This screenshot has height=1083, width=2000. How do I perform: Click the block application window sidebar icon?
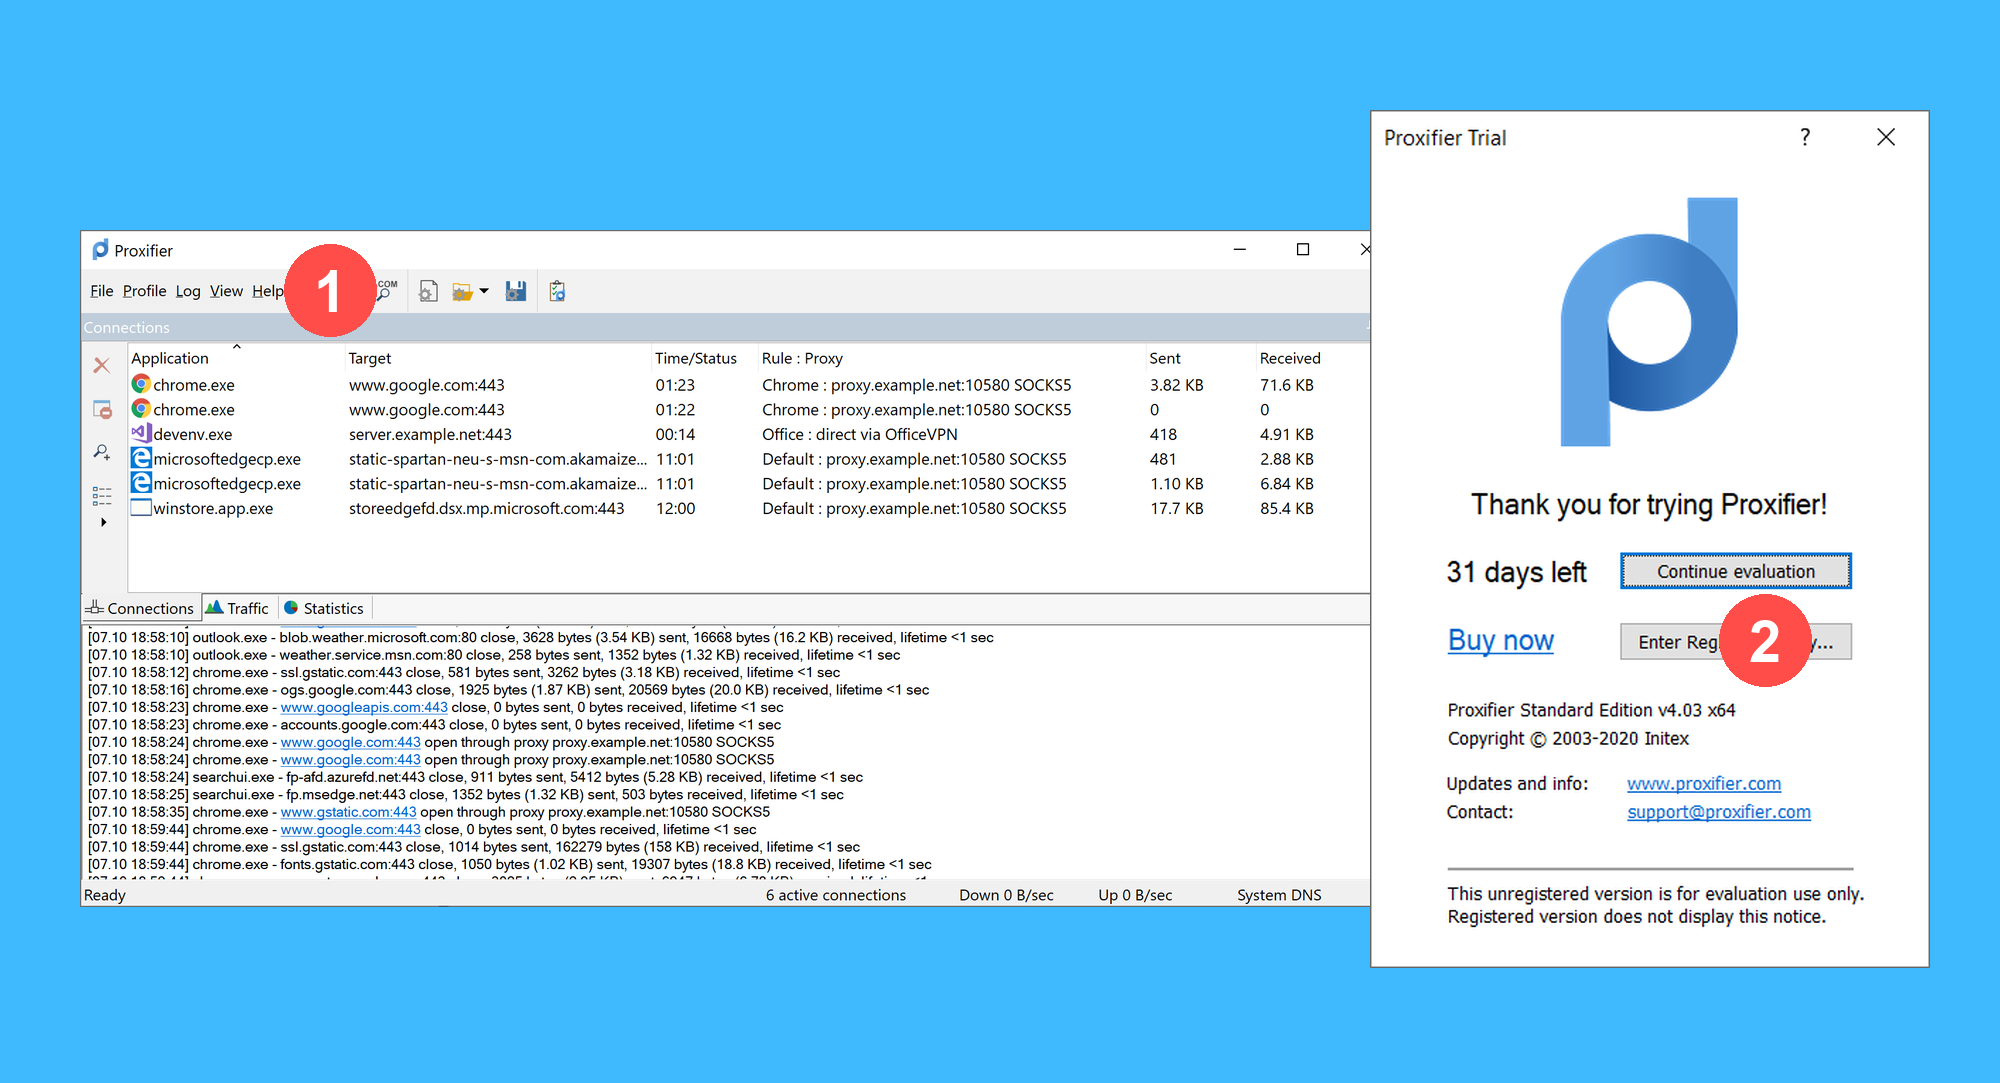102,409
